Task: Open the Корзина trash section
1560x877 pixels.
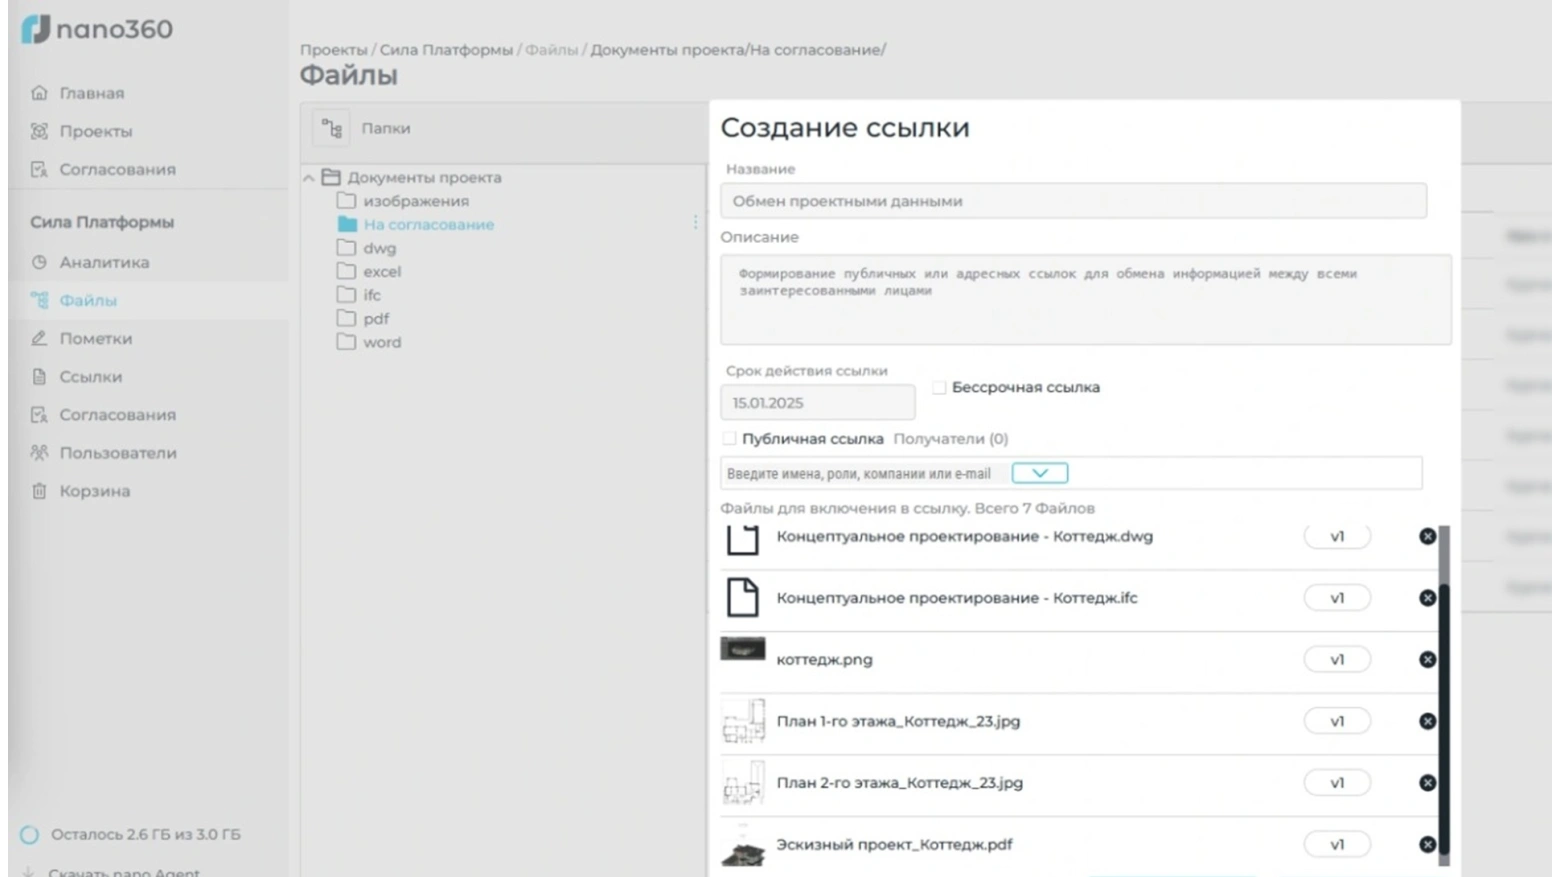Action: [94, 491]
